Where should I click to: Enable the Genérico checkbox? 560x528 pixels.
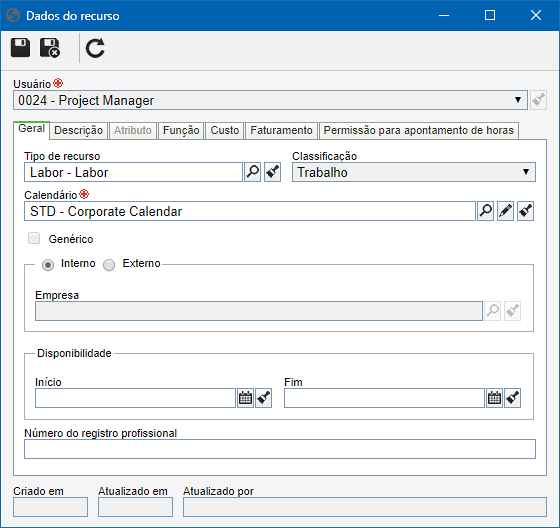pos(34,238)
